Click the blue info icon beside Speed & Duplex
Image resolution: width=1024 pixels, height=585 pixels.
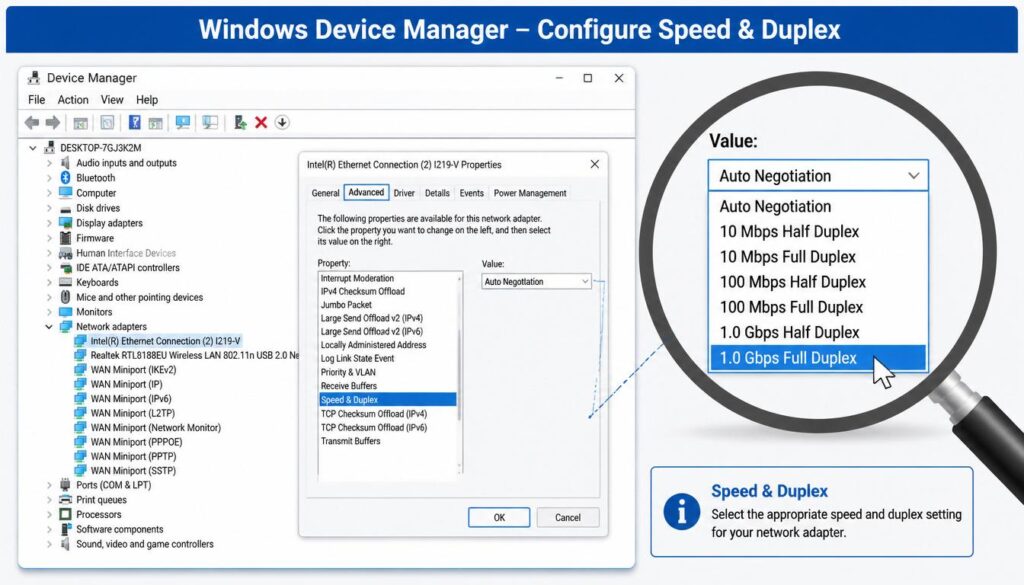pyautogui.click(x=682, y=511)
